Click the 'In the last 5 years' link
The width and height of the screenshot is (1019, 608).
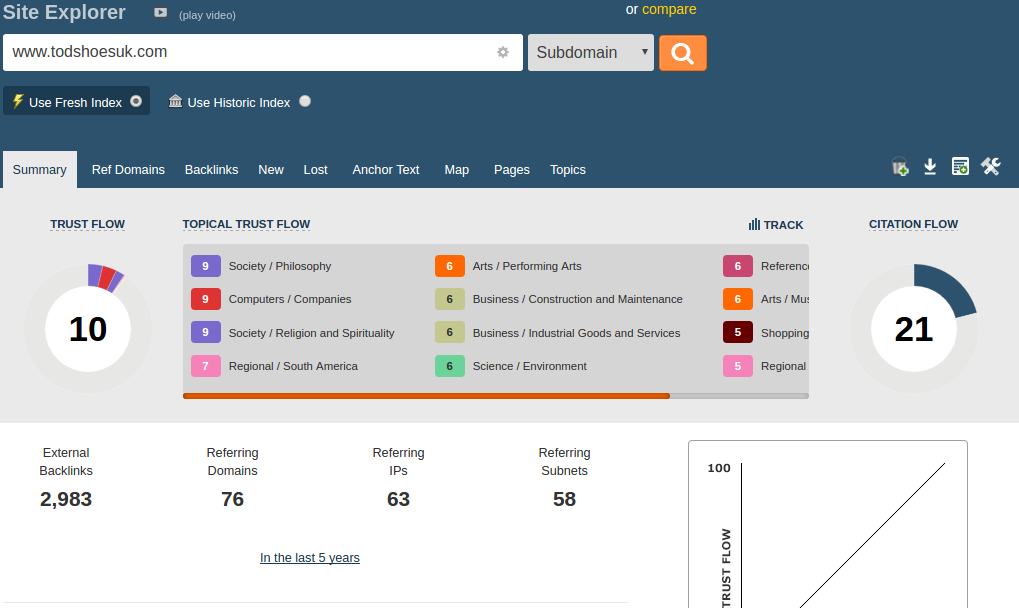pos(309,558)
